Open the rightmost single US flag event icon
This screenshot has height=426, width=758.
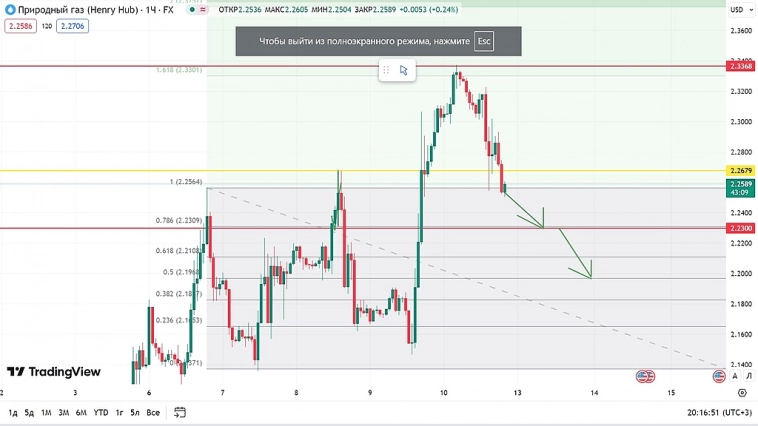click(719, 376)
